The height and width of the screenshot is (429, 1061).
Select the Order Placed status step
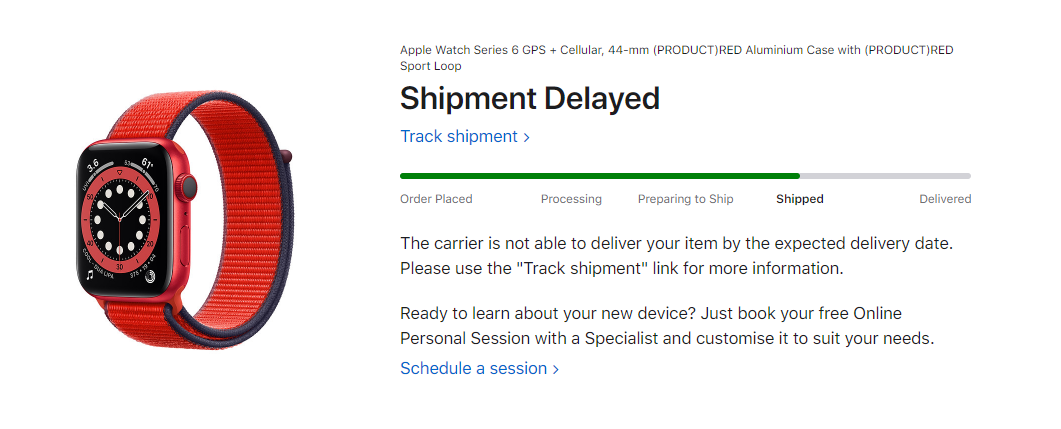pos(436,199)
